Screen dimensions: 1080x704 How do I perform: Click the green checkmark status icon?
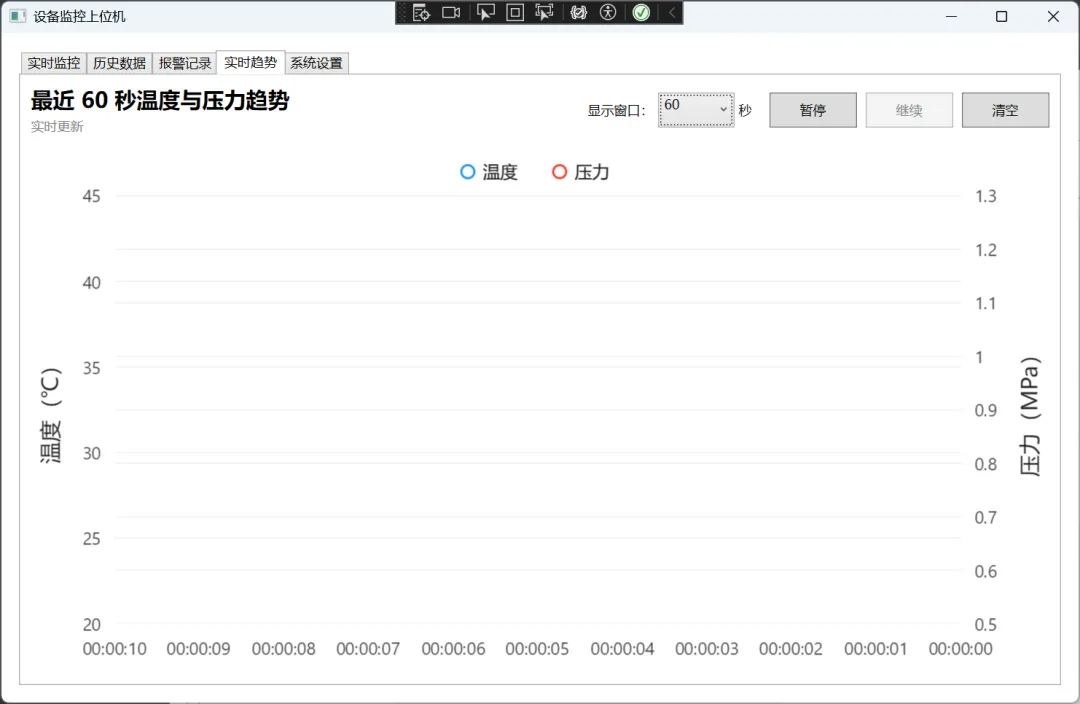pos(641,12)
